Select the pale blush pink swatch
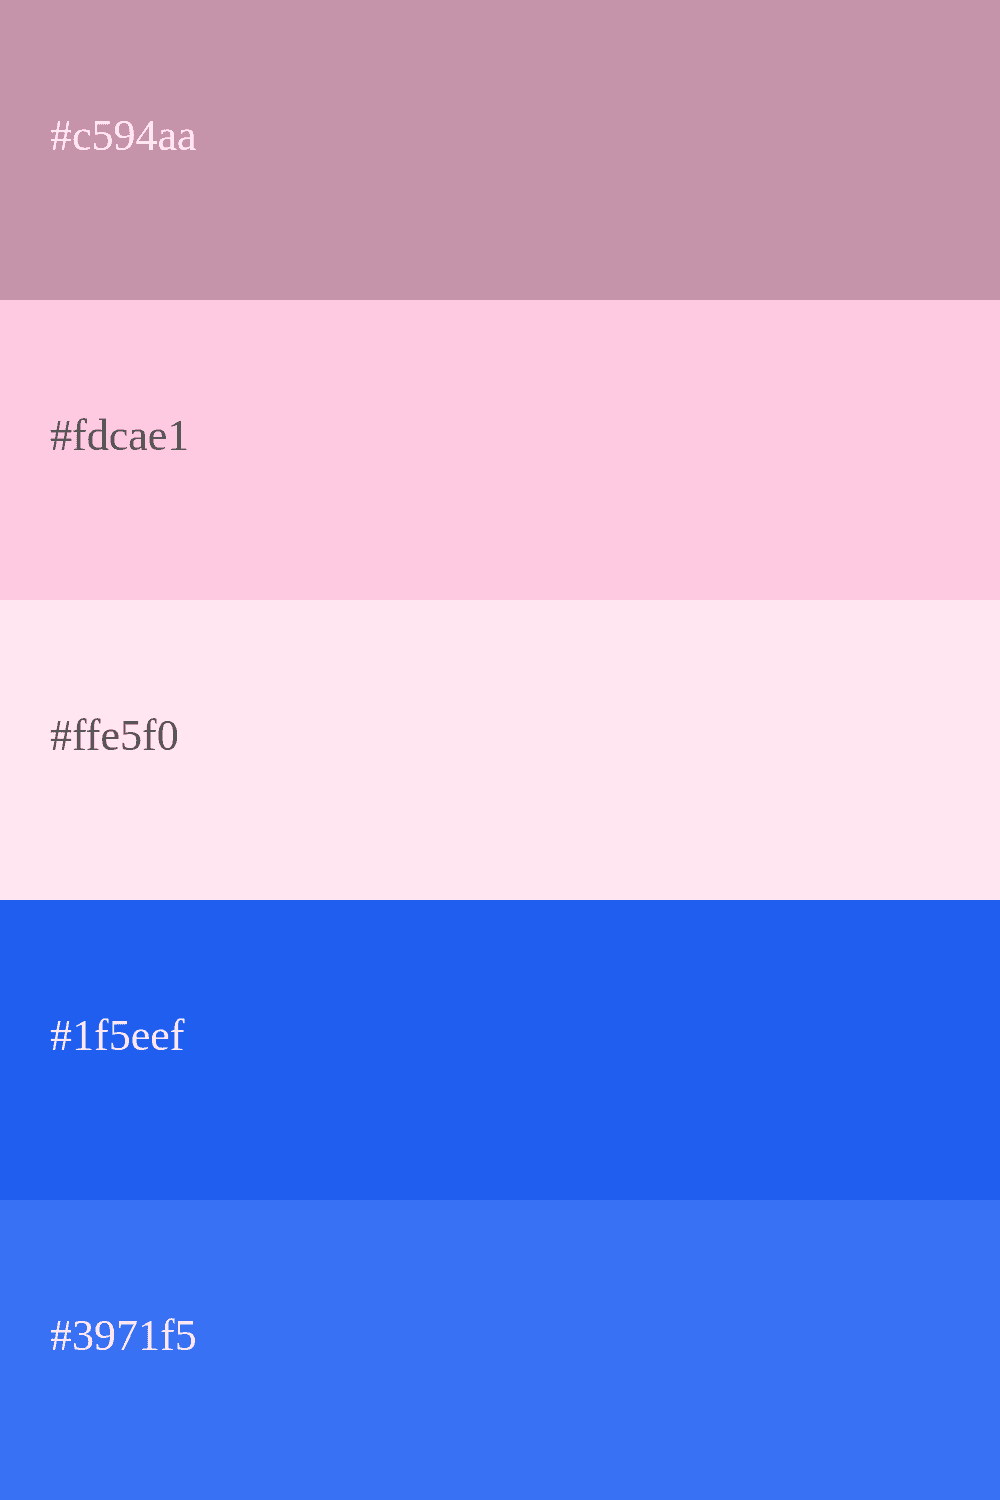 coord(600,750)
